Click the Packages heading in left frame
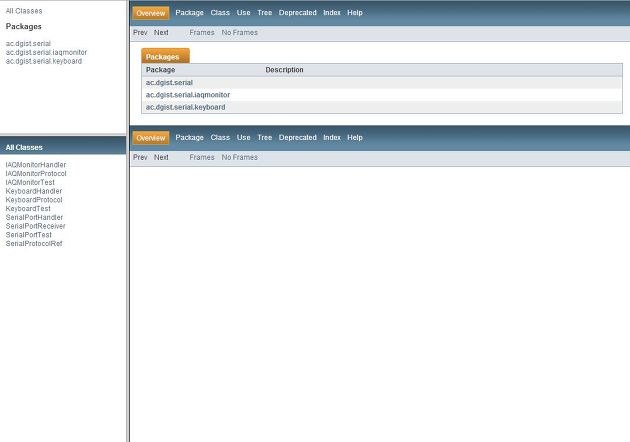Screen dimensions: 630x442 (24, 27)
